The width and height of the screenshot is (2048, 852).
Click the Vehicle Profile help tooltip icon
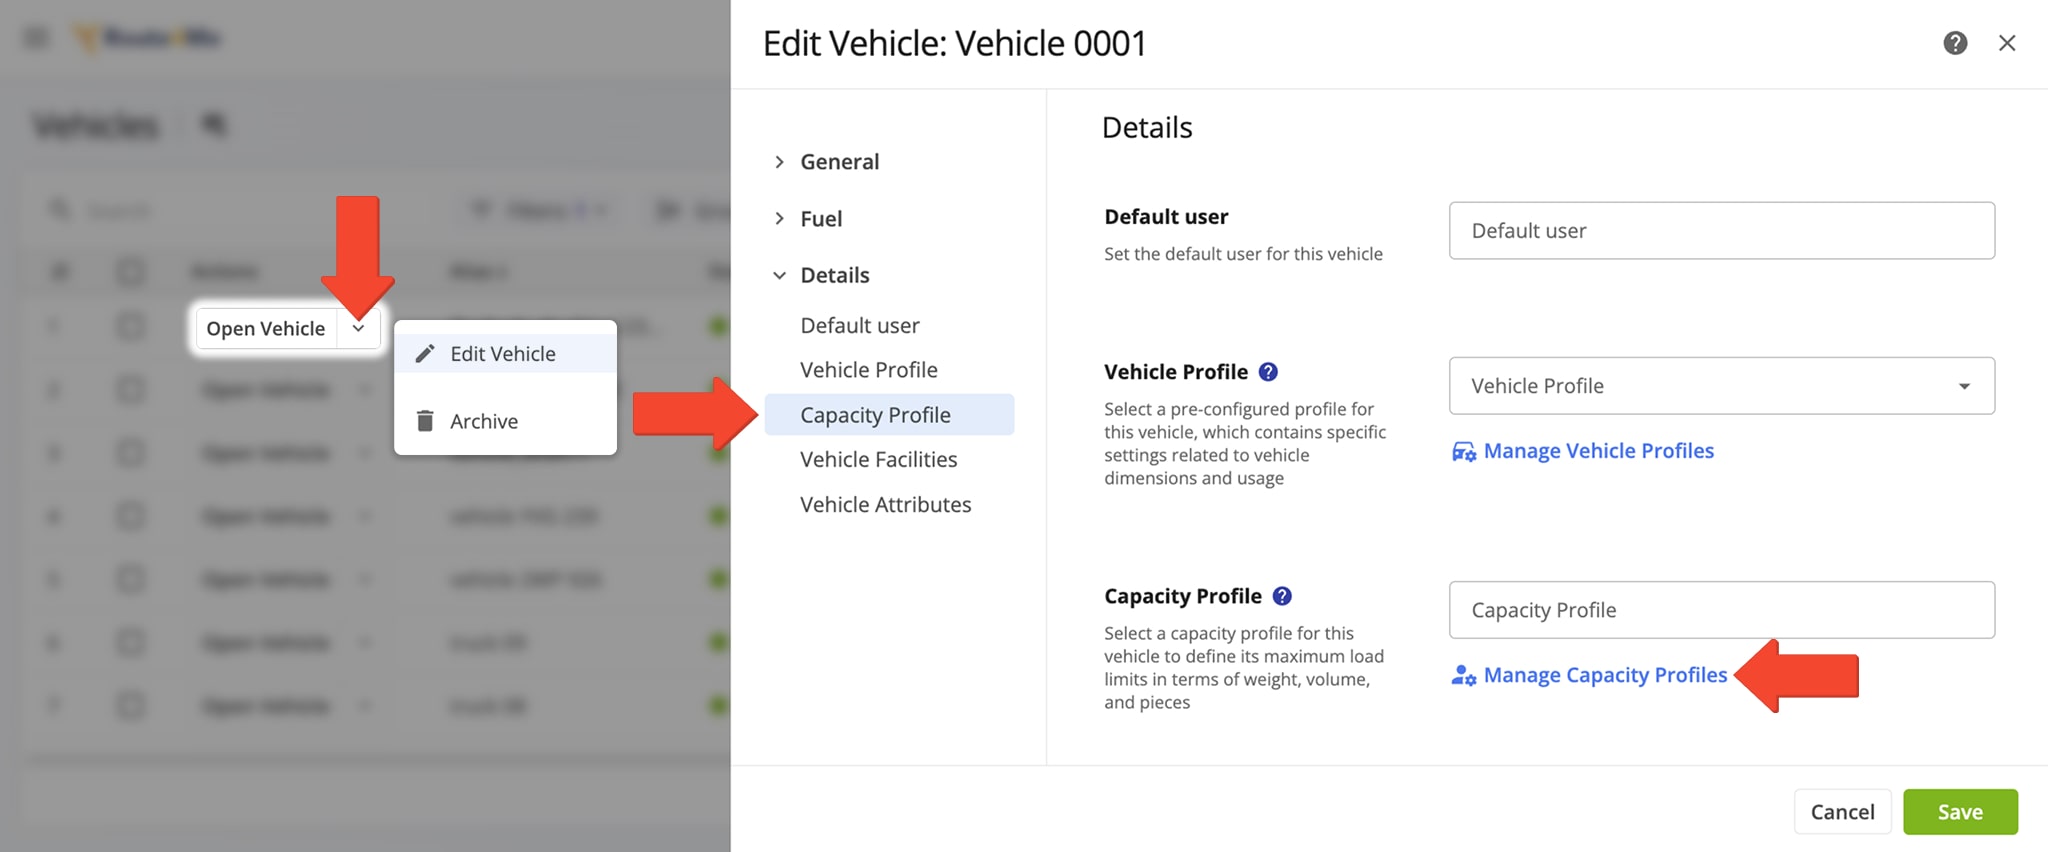[1268, 372]
